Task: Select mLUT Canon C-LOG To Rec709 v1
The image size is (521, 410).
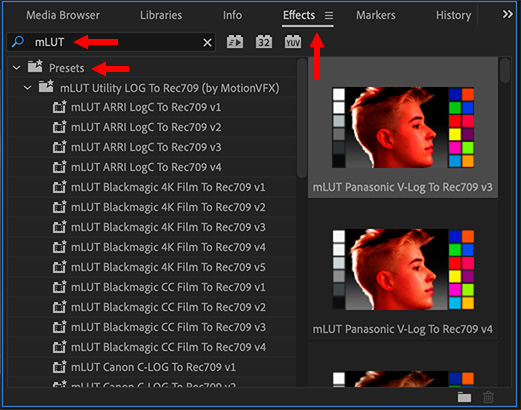Action: click(x=153, y=367)
